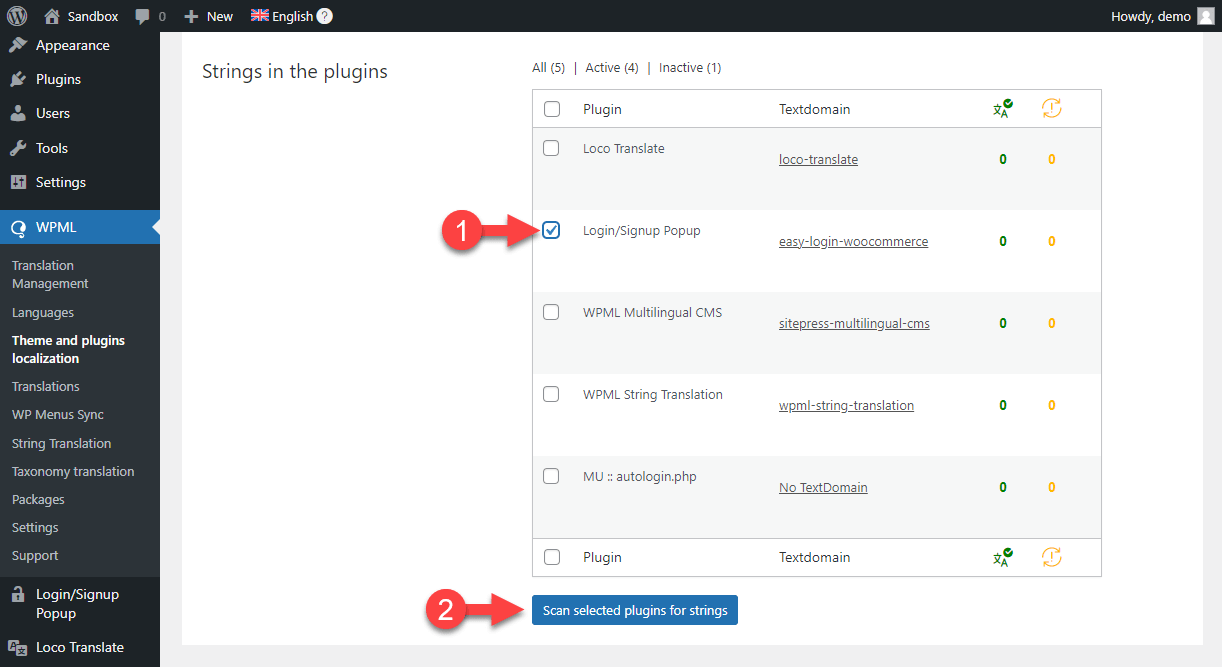
Task: Toggle the select-all checkbox in table header
Action: (551, 108)
